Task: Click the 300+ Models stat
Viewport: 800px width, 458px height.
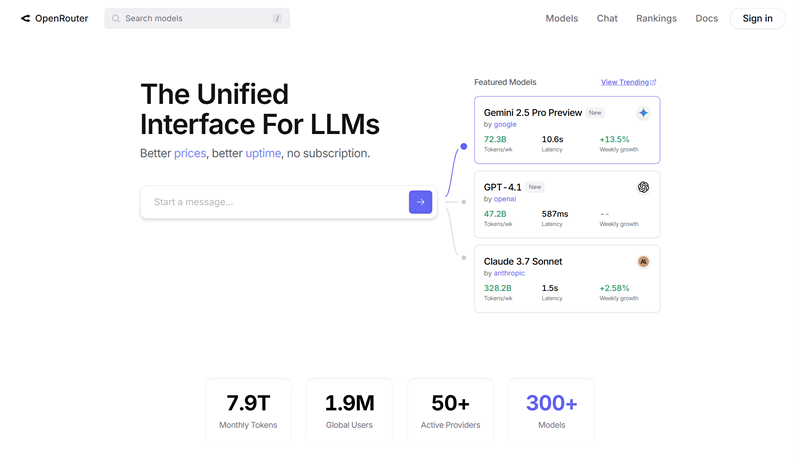Action: (x=552, y=410)
